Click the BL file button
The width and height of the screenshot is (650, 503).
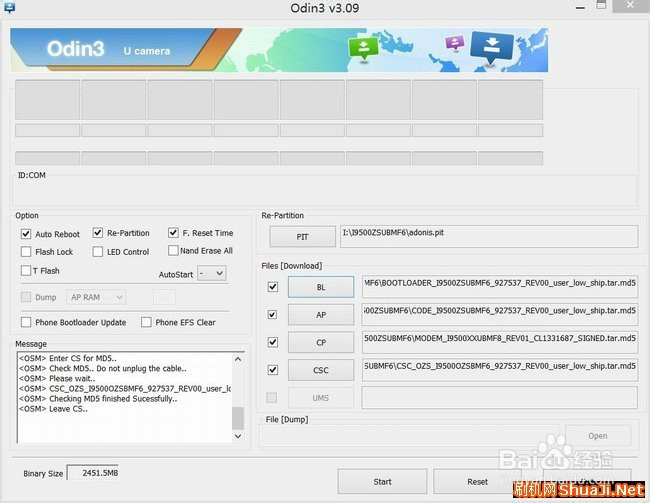pos(321,287)
